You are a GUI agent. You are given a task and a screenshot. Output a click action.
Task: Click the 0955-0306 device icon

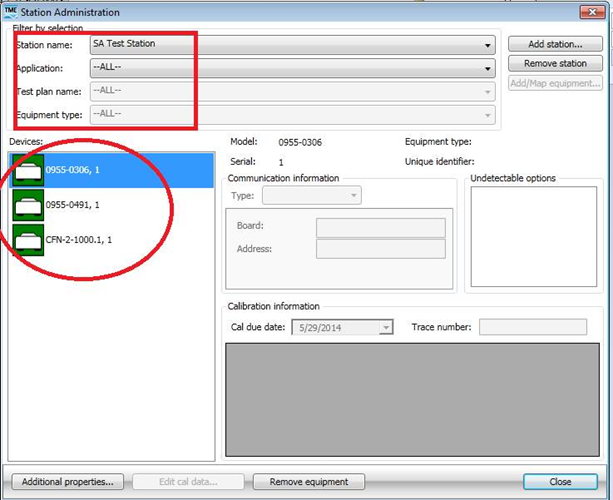(x=27, y=171)
